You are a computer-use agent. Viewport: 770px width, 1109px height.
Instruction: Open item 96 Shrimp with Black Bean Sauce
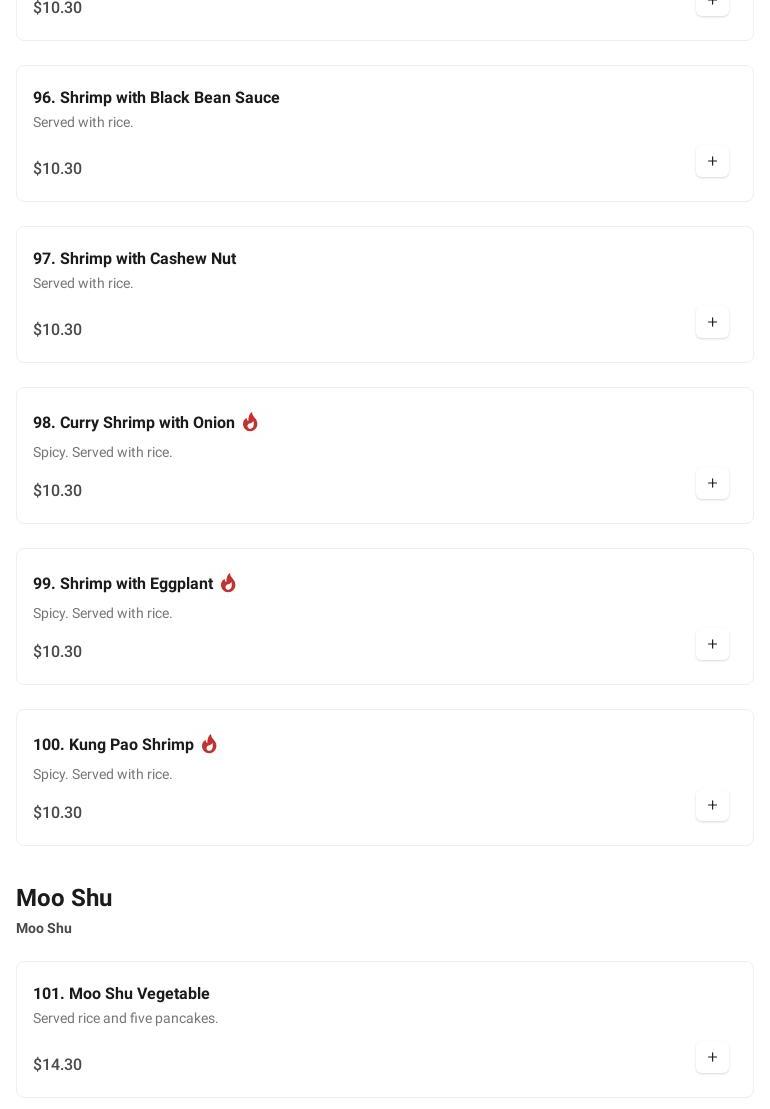click(x=156, y=98)
